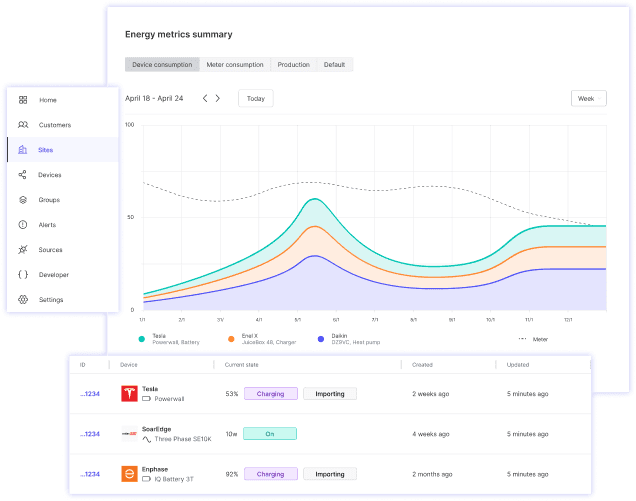The width and height of the screenshot is (636, 501).
Task: Go to previous week with left chevron
Action: pyautogui.click(x=205, y=99)
